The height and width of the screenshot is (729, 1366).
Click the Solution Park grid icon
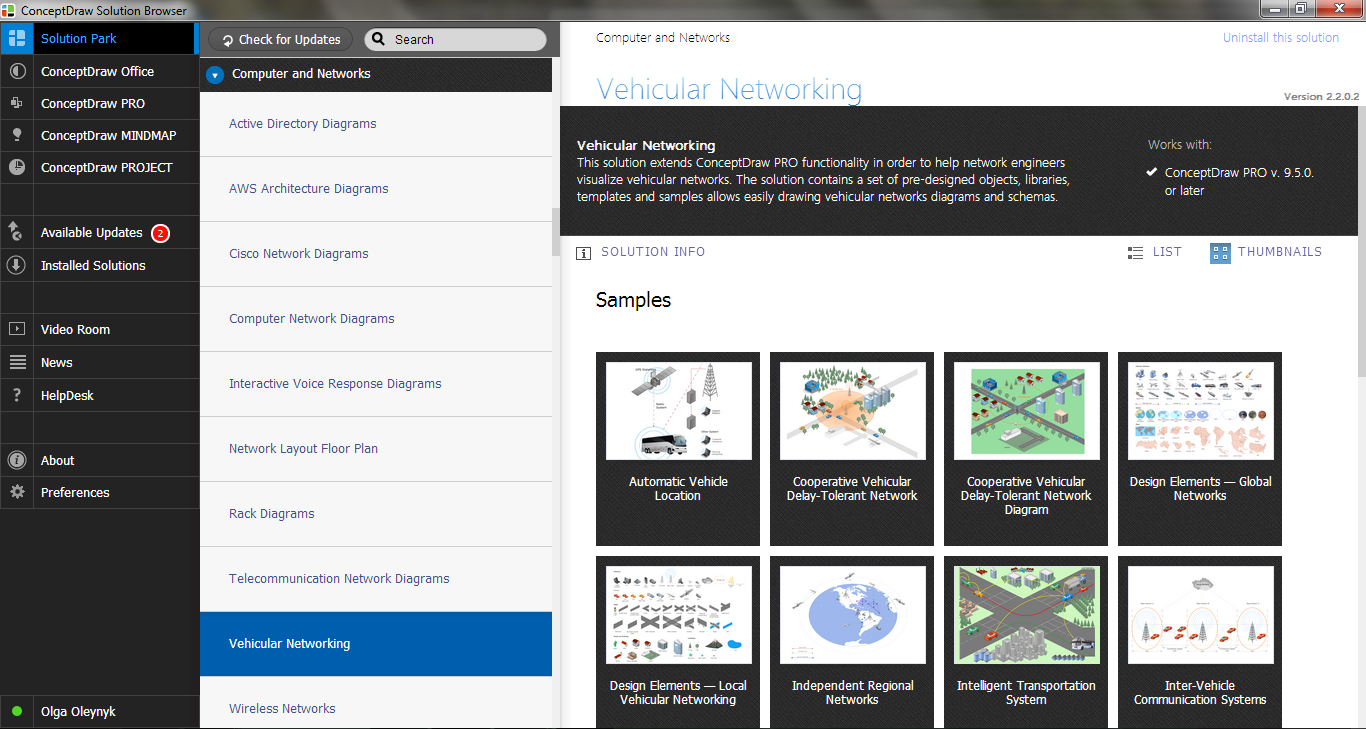pos(16,38)
